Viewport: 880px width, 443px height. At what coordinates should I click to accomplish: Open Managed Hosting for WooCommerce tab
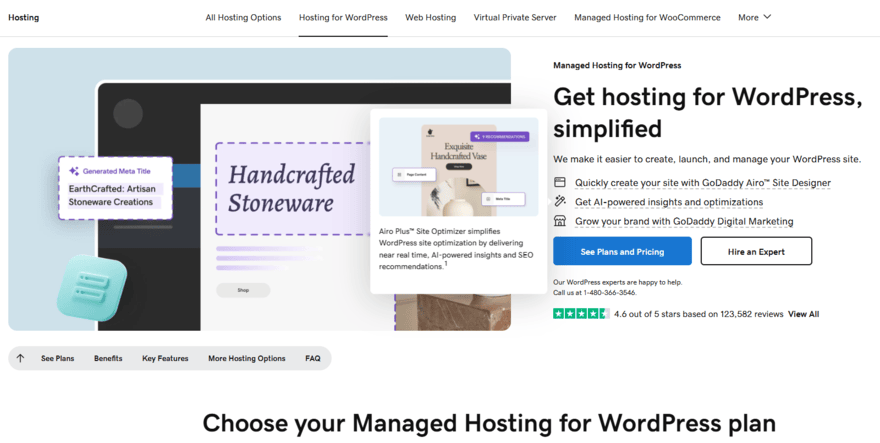647,17
